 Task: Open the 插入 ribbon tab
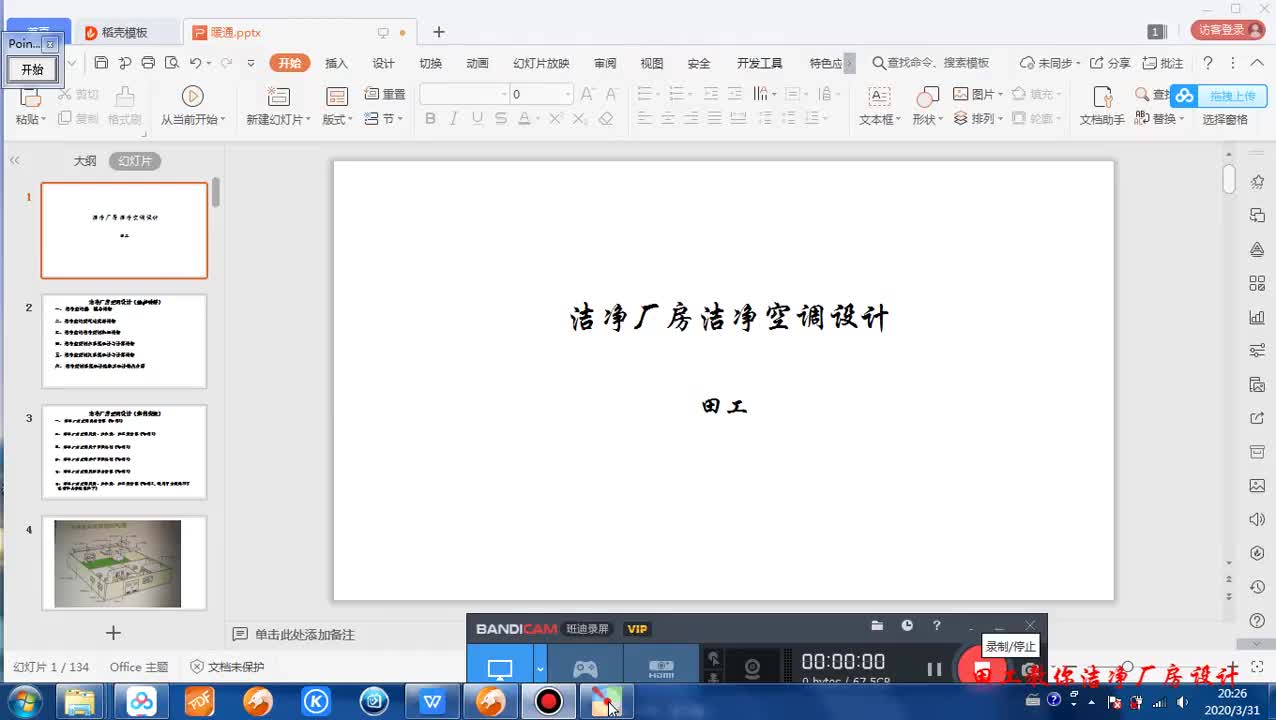[336, 63]
